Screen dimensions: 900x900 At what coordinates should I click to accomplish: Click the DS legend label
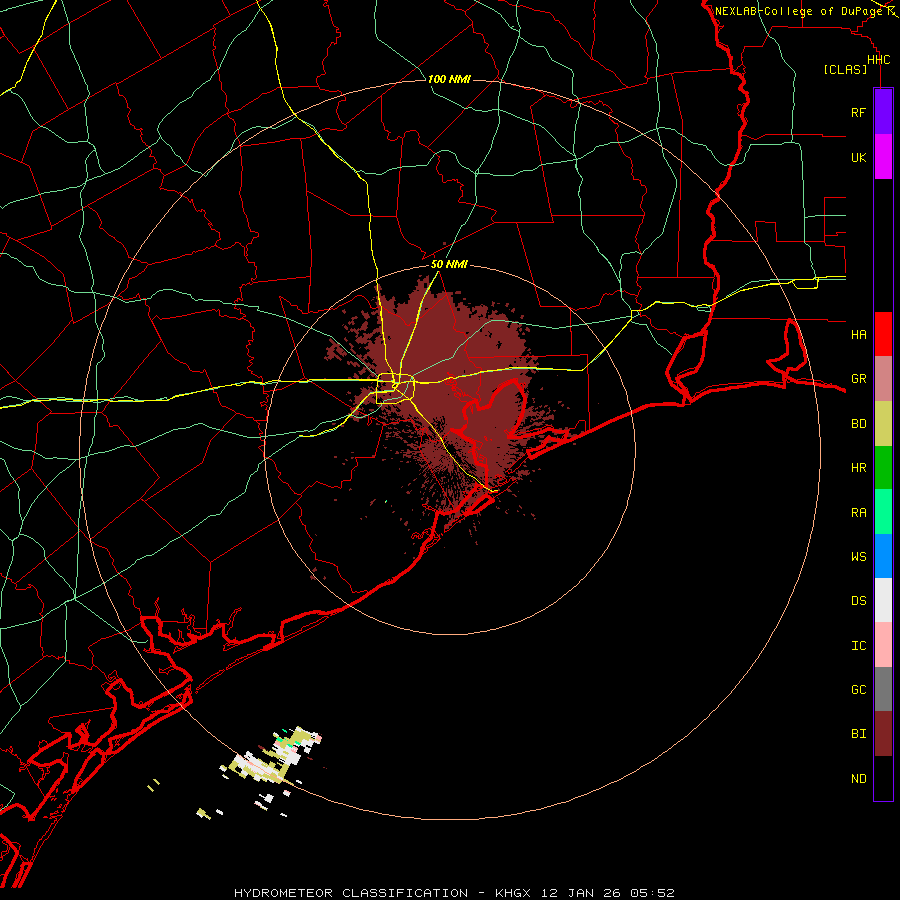(858, 600)
